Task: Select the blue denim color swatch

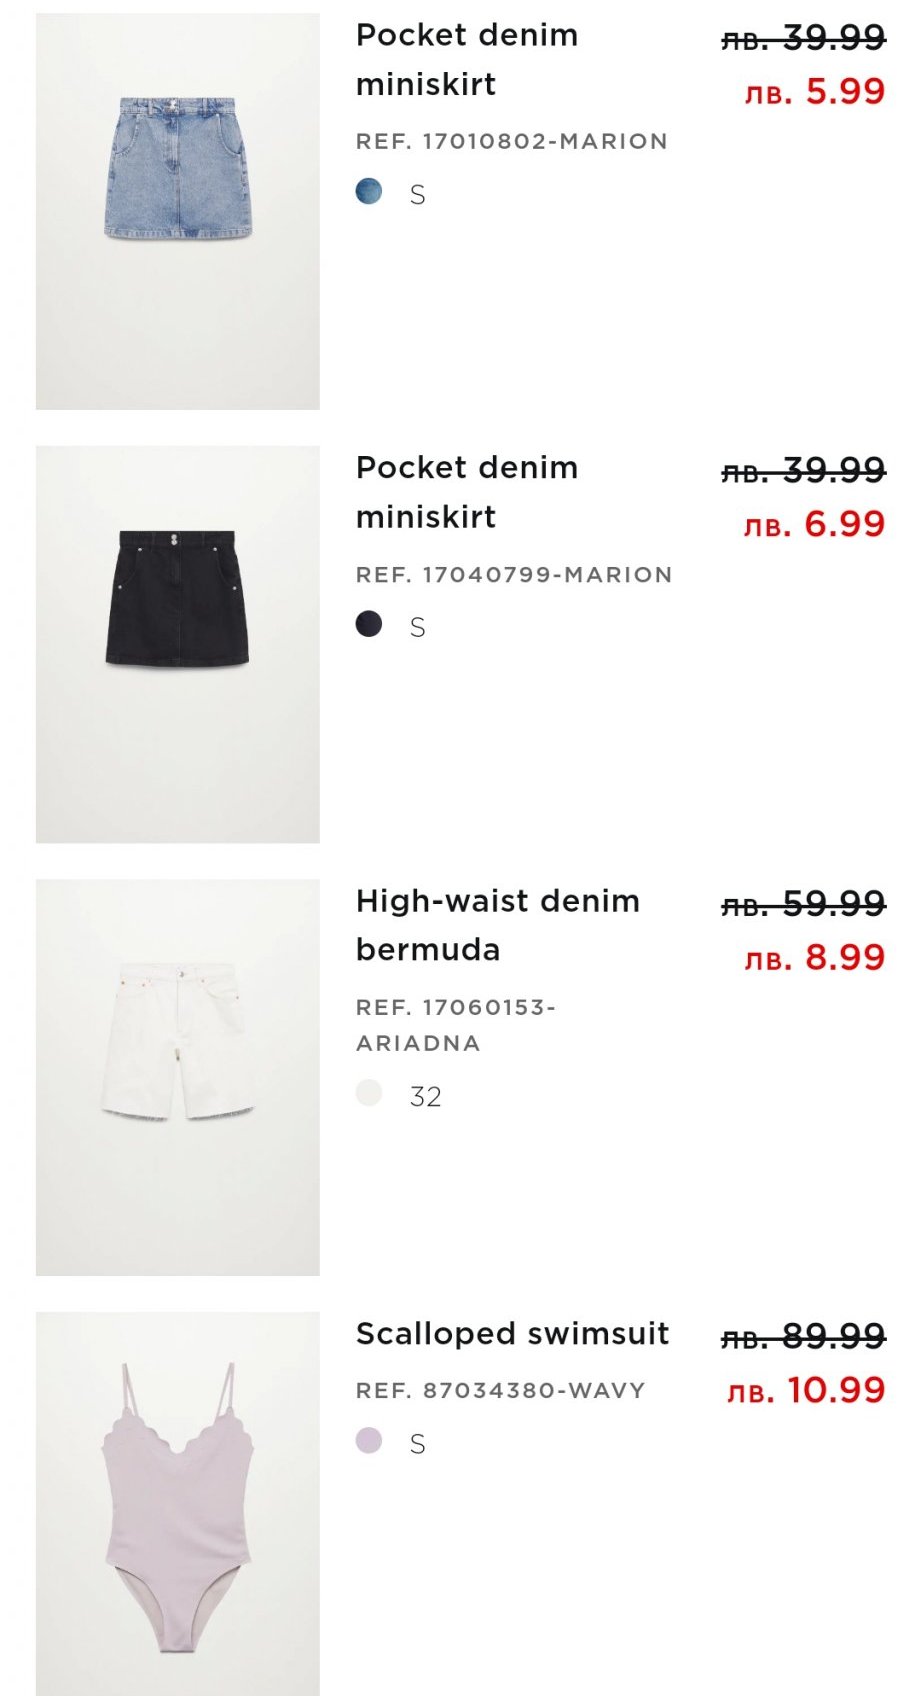Action: (x=369, y=191)
